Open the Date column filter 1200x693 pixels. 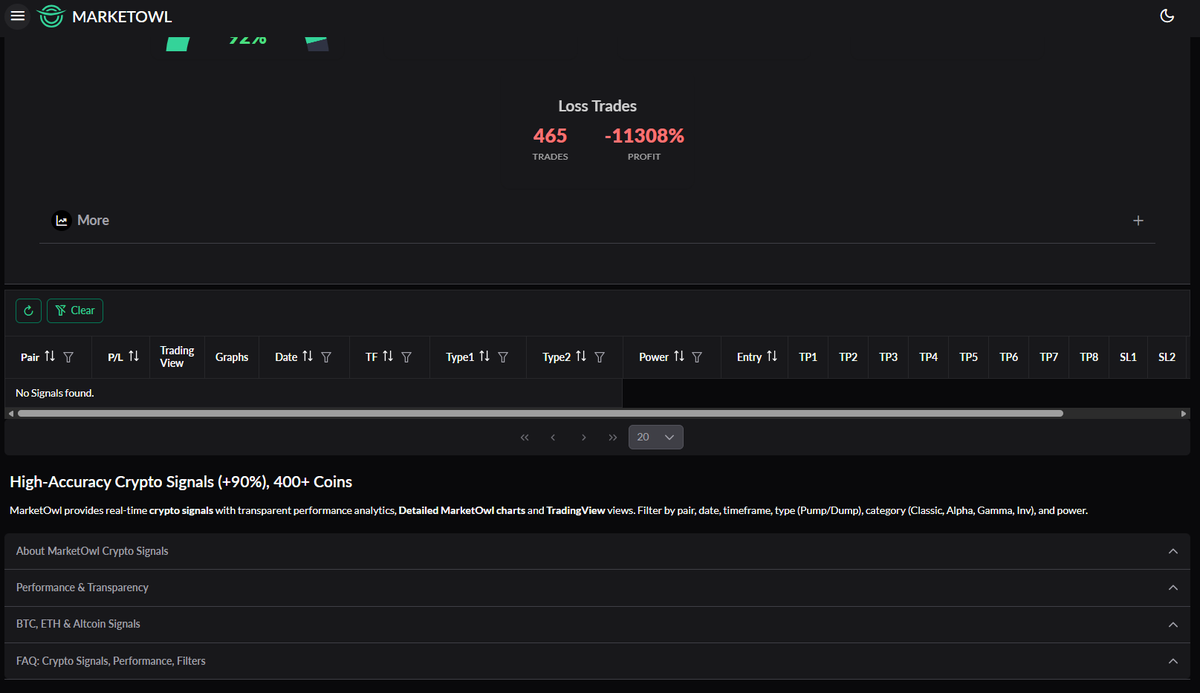[x=326, y=357]
